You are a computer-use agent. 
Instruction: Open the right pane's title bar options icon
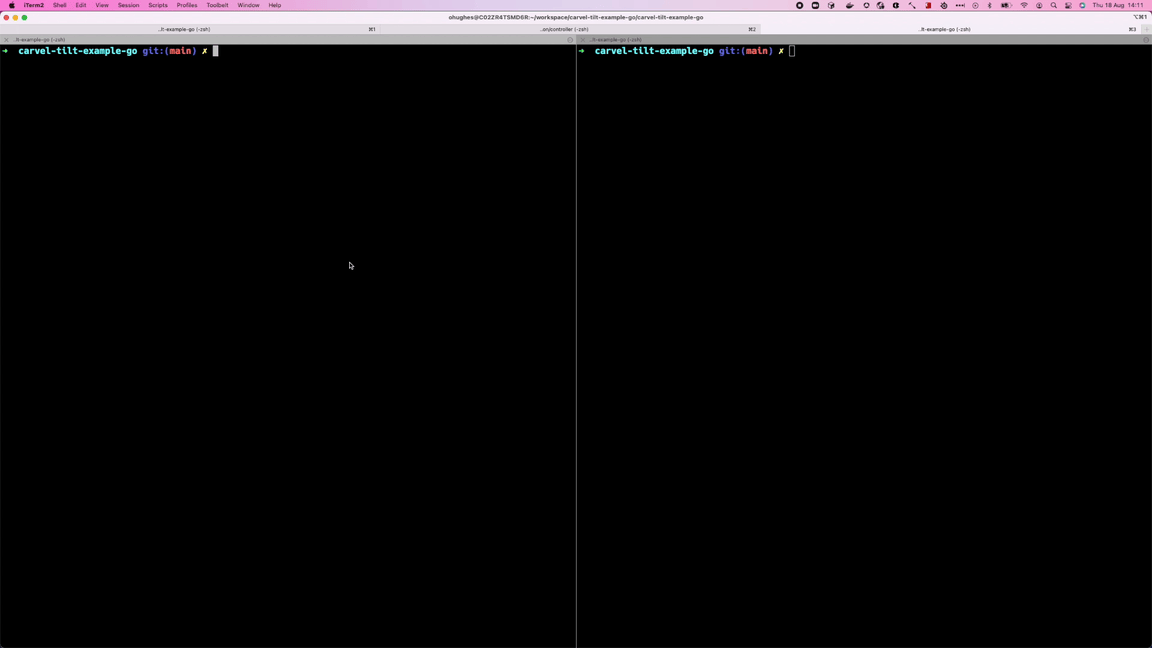pyautogui.click(x=1146, y=40)
